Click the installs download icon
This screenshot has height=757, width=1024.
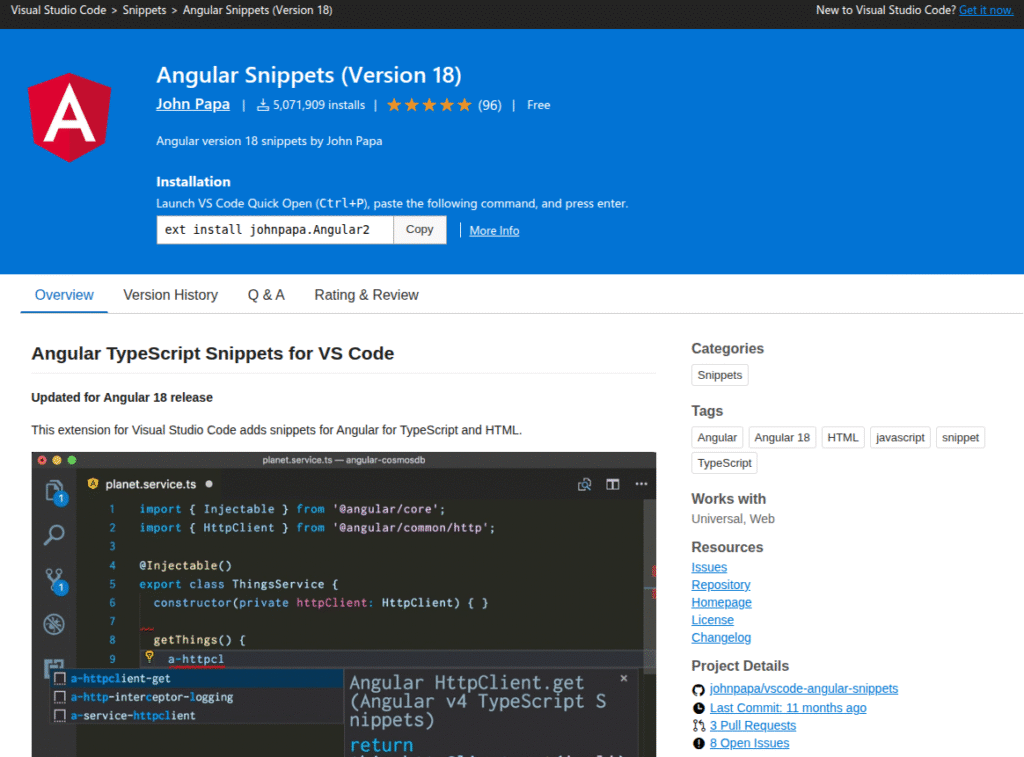coord(263,105)
